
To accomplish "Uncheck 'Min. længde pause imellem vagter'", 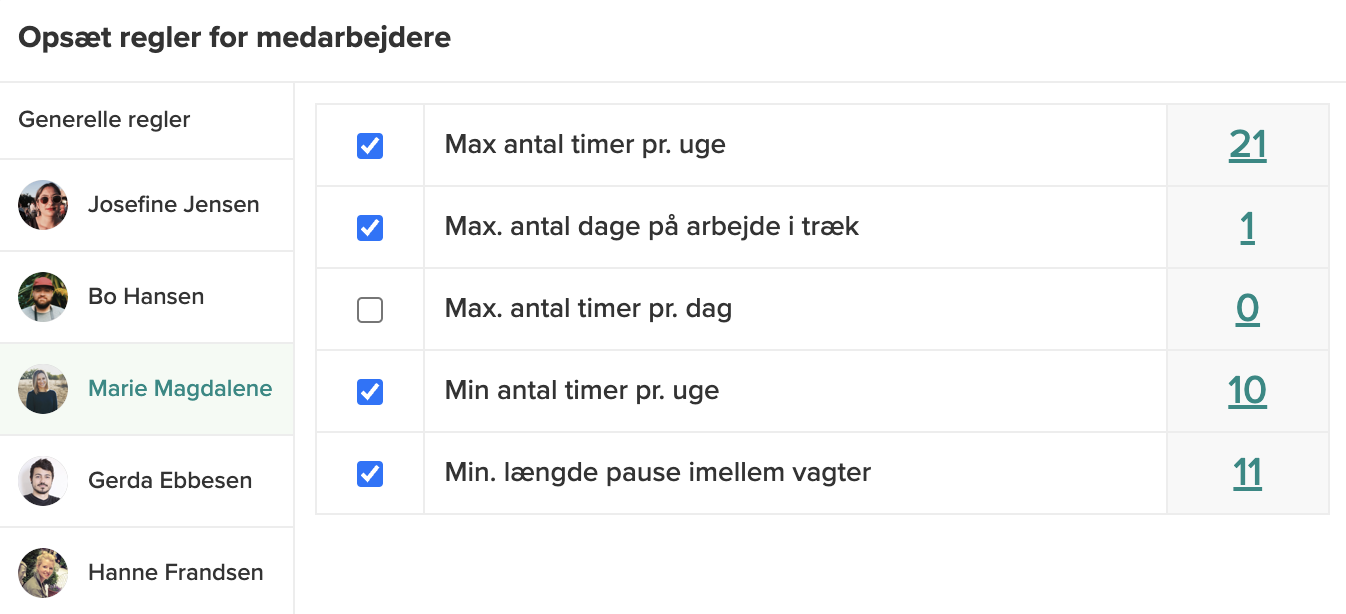I will point(370,473).
